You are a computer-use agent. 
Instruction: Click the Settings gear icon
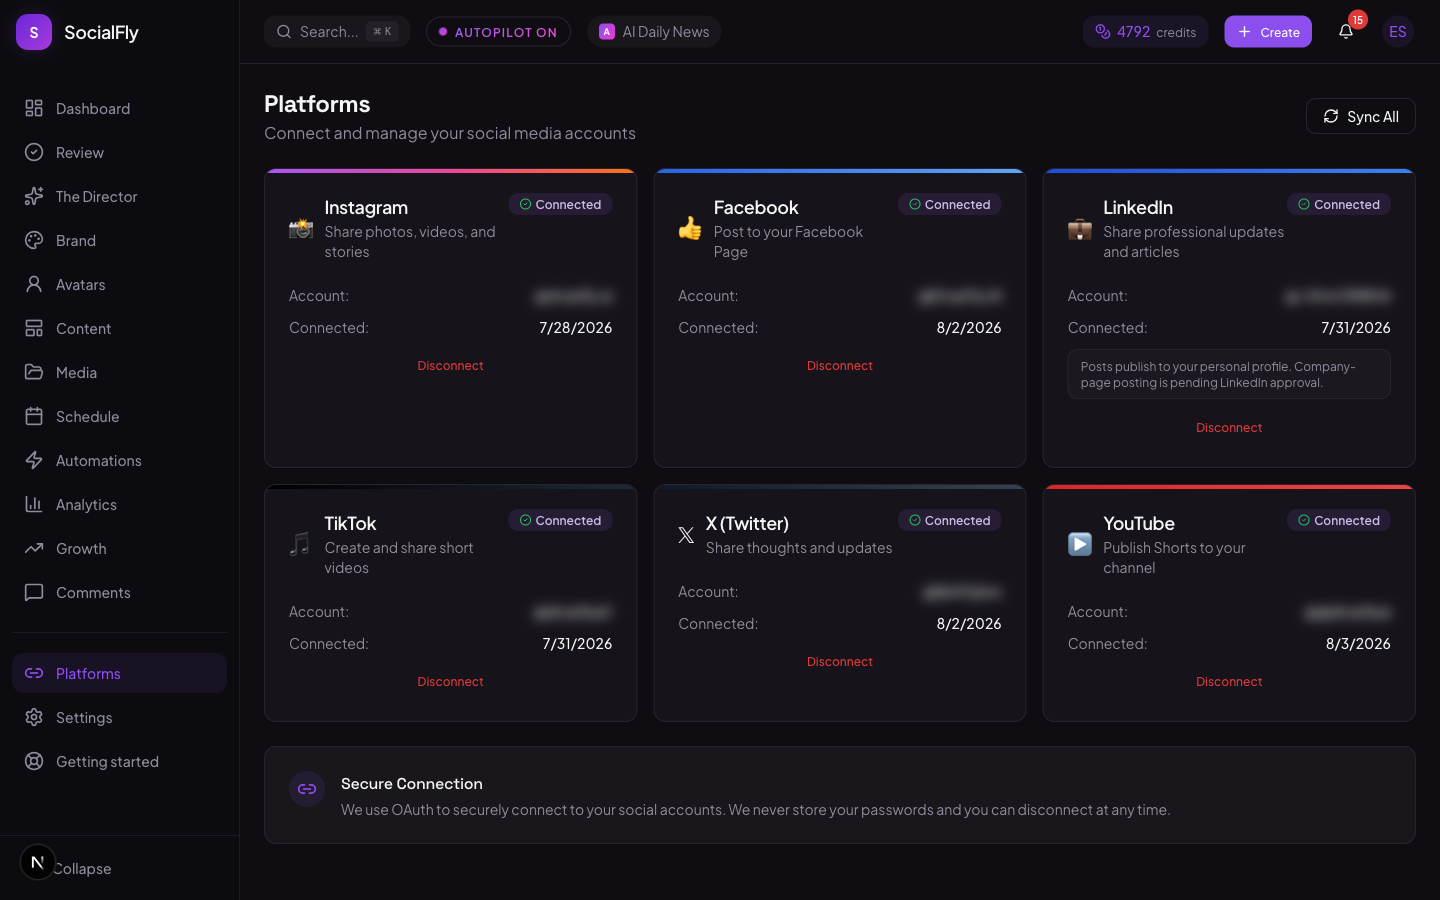point(34,717)
